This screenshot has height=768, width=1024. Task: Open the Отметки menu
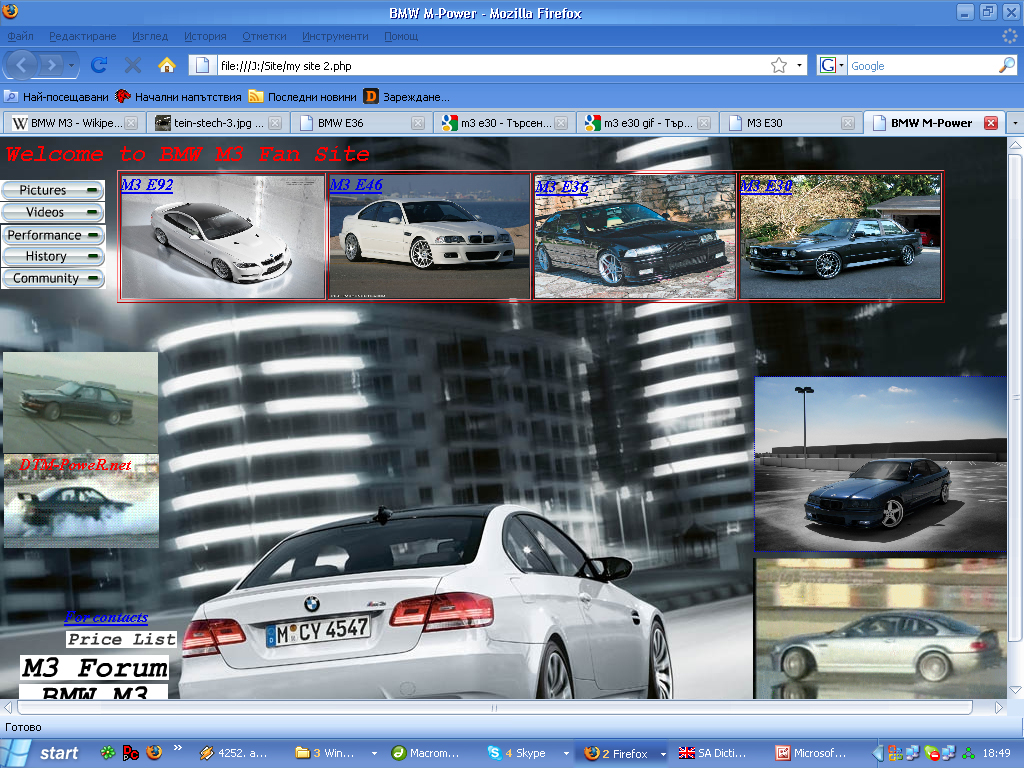coord(264,36)
